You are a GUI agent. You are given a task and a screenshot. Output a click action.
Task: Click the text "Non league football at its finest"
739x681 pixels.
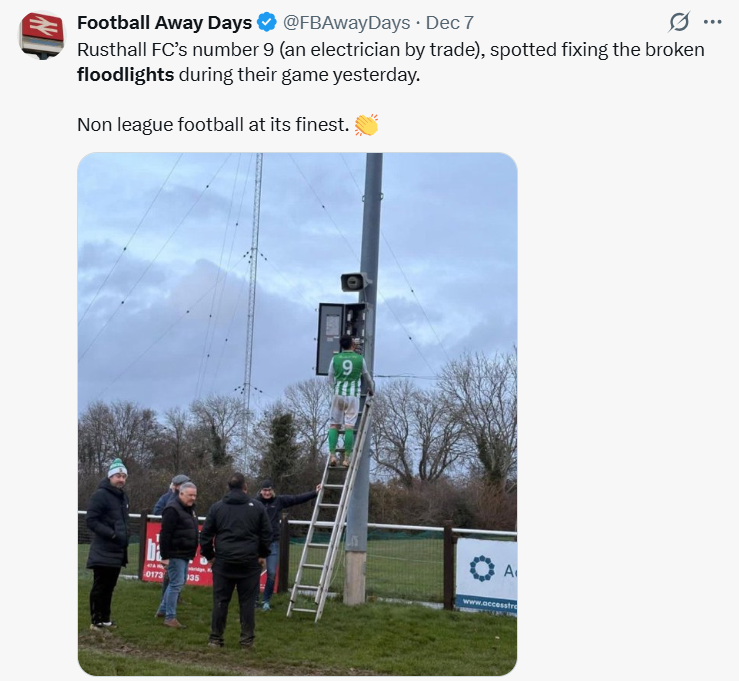[212, 125]
